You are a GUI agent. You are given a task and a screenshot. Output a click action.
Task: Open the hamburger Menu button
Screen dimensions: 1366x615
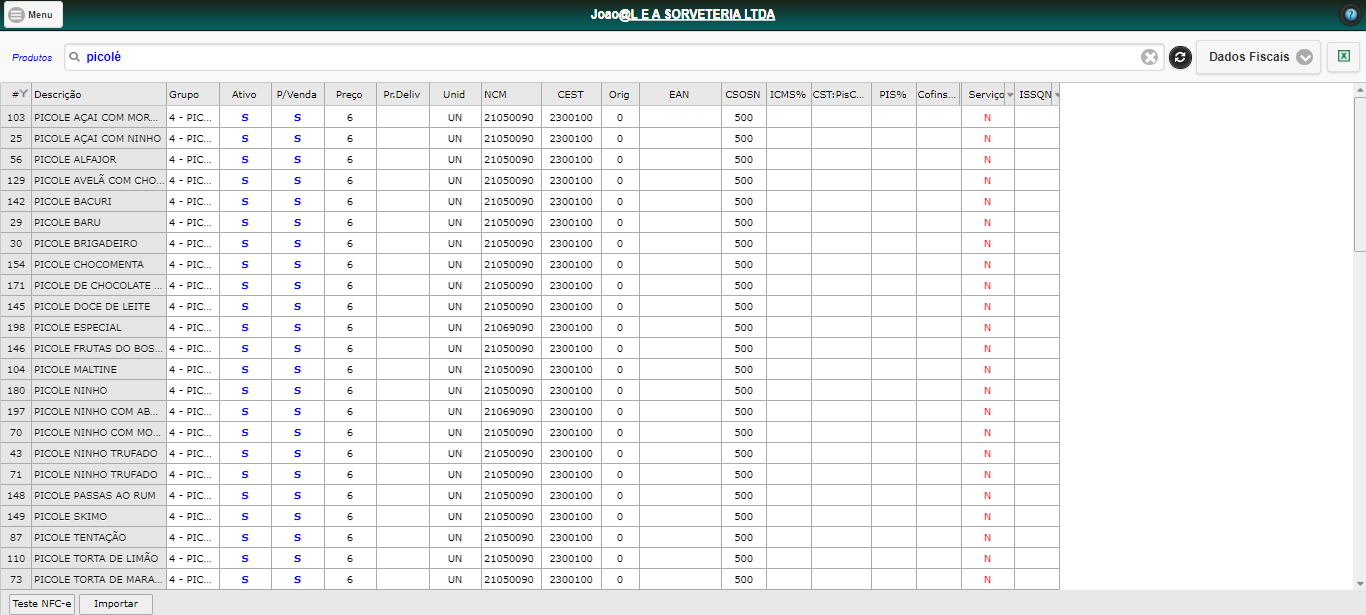(x=34, y=15)
